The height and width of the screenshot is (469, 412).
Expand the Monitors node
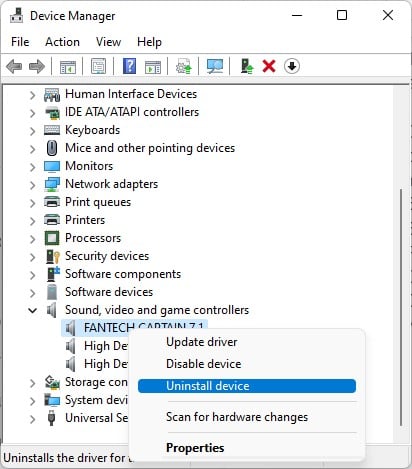click(x=32, y=167)
